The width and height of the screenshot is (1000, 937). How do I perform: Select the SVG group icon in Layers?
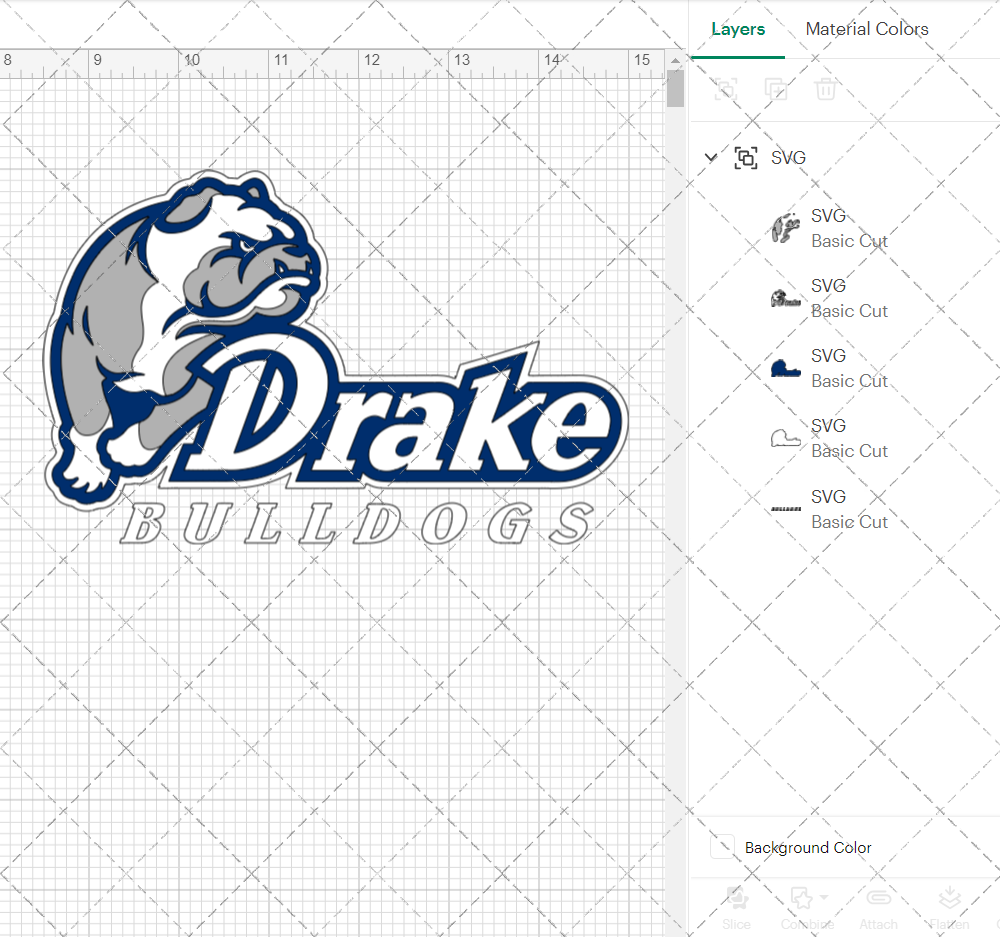[746, 158]
